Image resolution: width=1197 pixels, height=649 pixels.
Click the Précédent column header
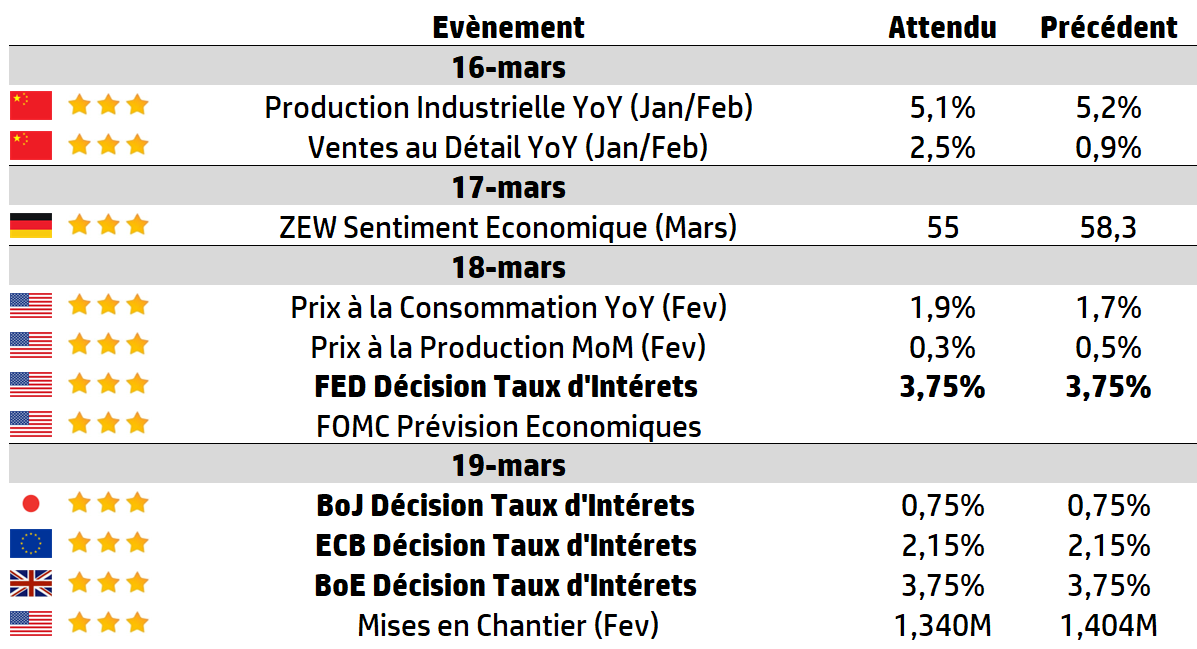pos(1108,27)
